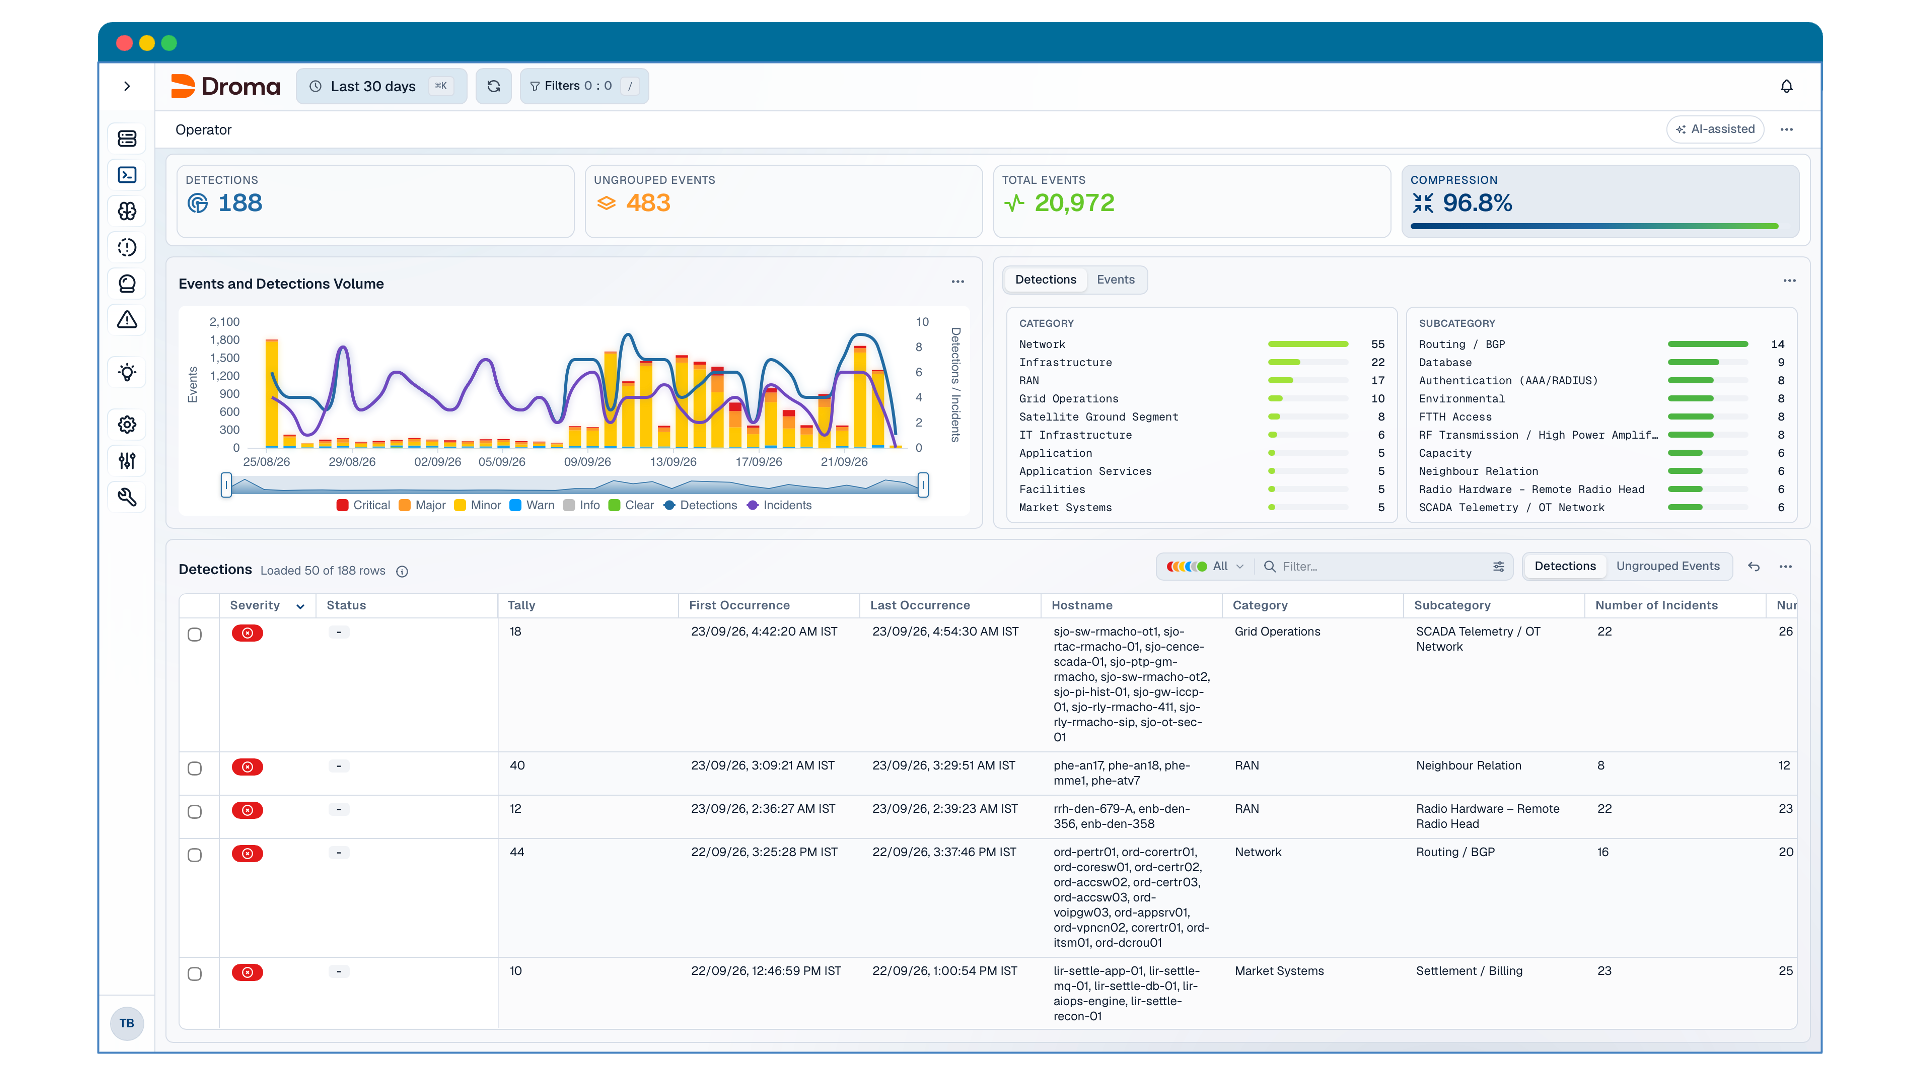Expand the sidebar with the chevron arrow
The height and width of the screenshot is (1080, 1920).
[x=127, y=86]
